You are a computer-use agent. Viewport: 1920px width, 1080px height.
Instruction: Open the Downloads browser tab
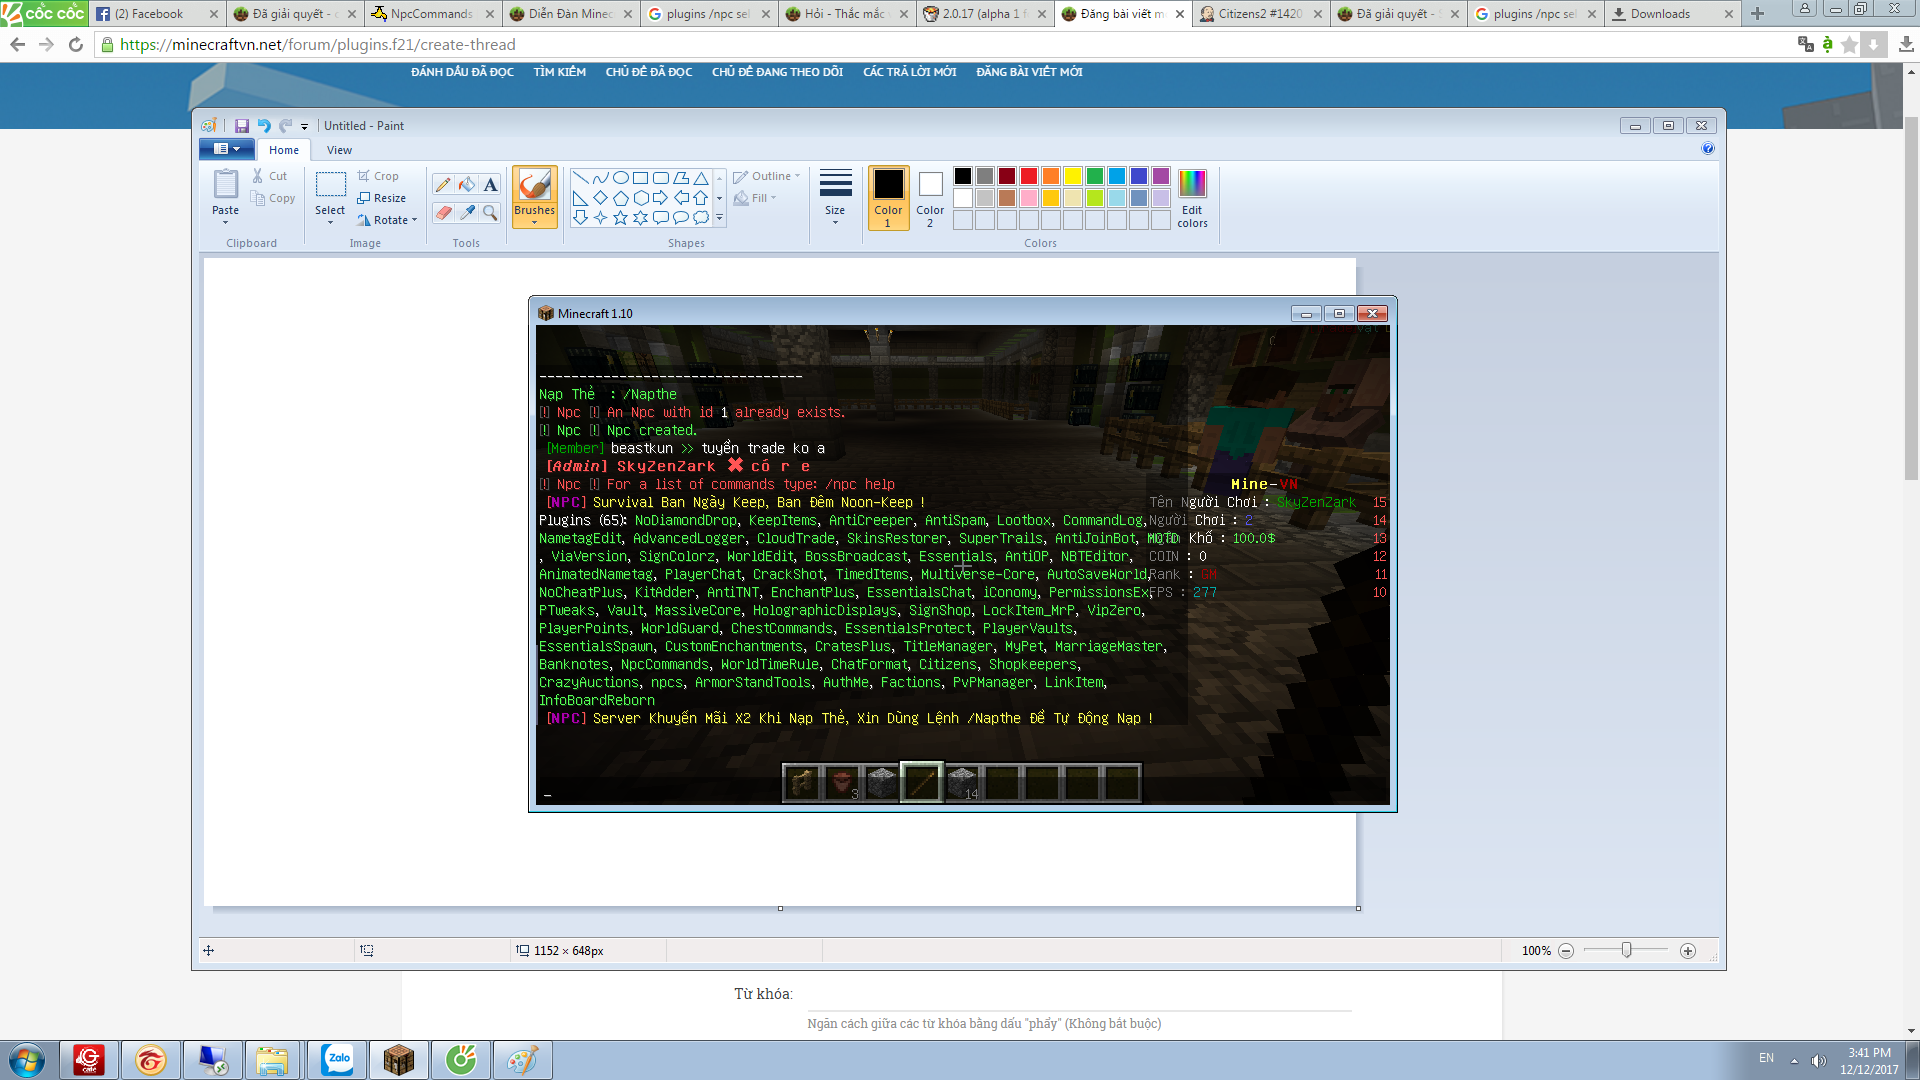pyautogui.click(x=1660, y=14)
